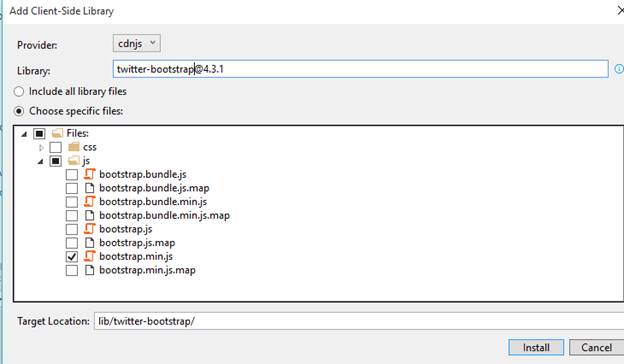Click the bootstrap.bundle.js script icon
624x364 pixels.
[x=90, y=174]
